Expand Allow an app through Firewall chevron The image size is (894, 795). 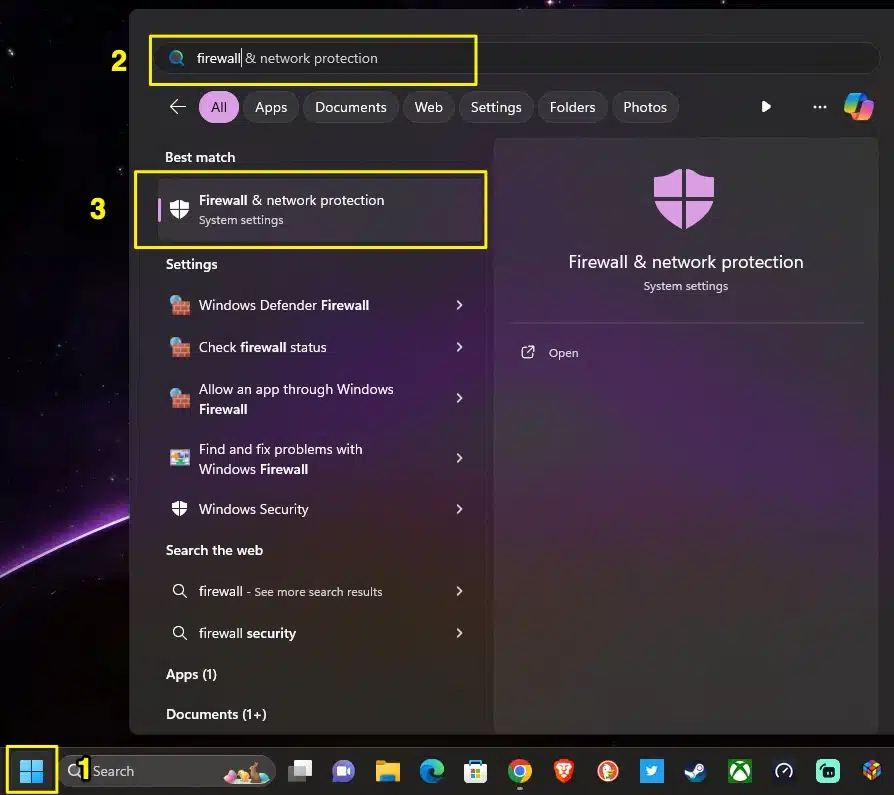pyautogui.click(x=459, y=398)
